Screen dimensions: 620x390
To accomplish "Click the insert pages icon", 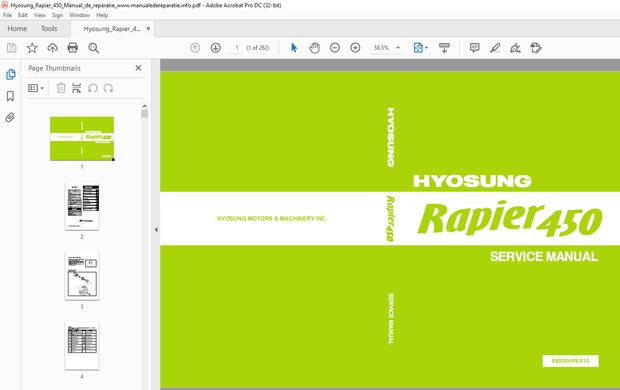I will point(77,88).
